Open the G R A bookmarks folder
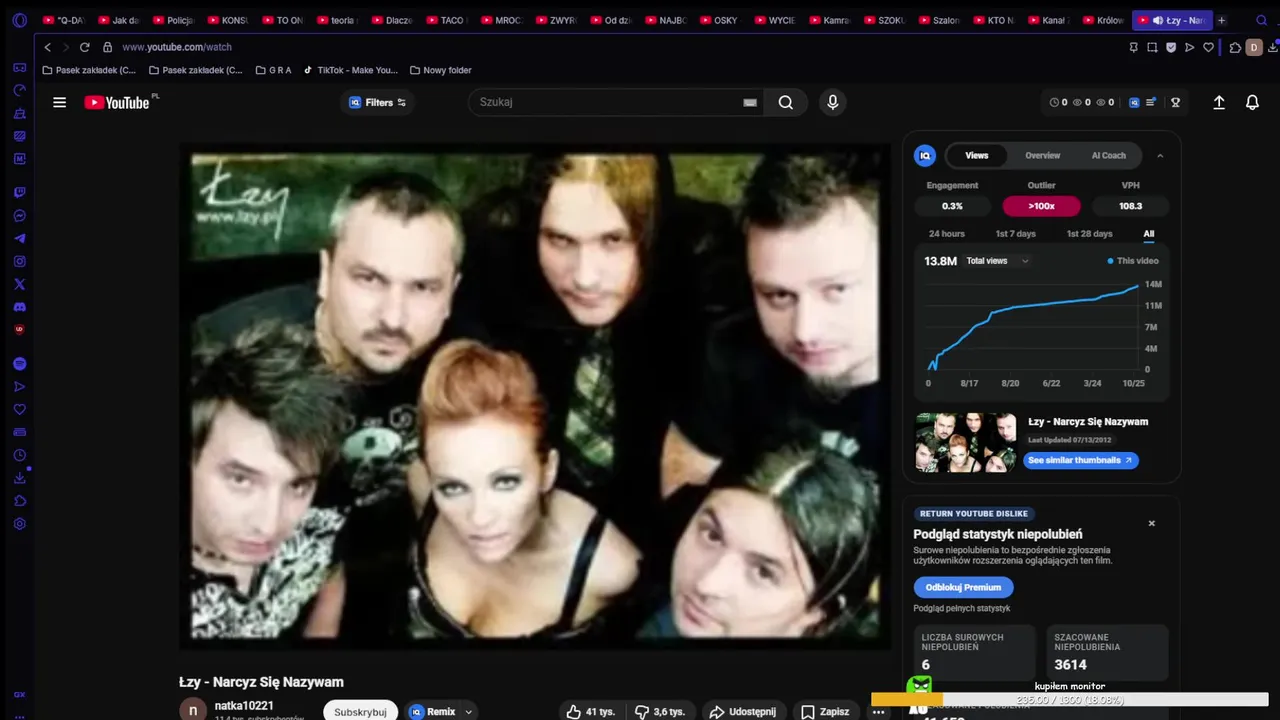The height and width of the screenshot is (720, 1280). [x=274, y=70]
